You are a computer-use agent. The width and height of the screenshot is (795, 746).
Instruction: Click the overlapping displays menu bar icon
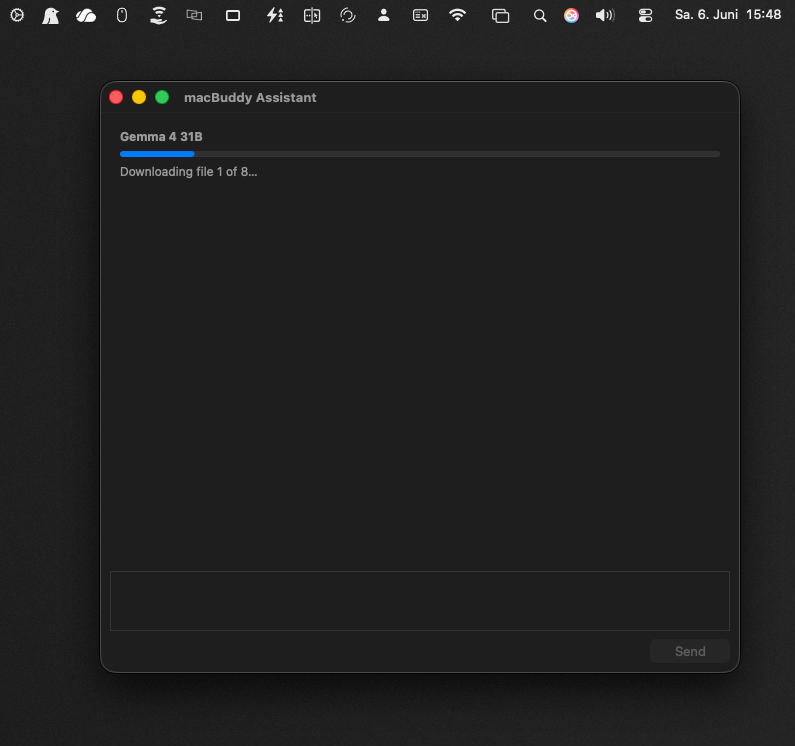194,15
